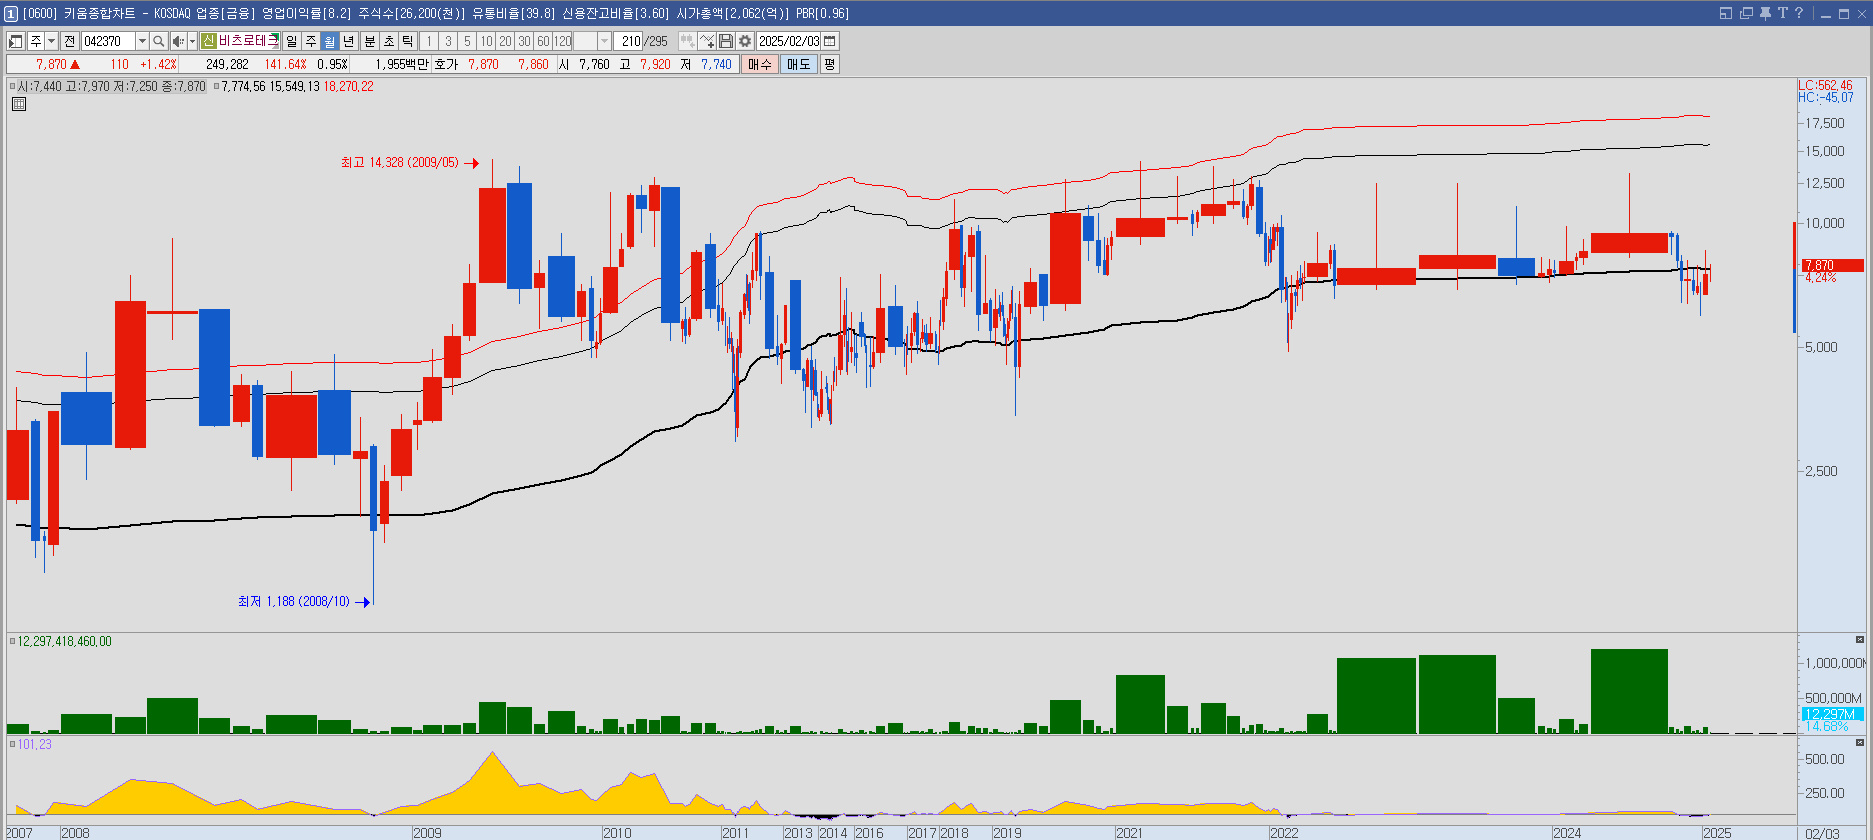Click the day high value 7,920
The image size is (1873, 840).
pyautogui.click(x=655, y=64)
